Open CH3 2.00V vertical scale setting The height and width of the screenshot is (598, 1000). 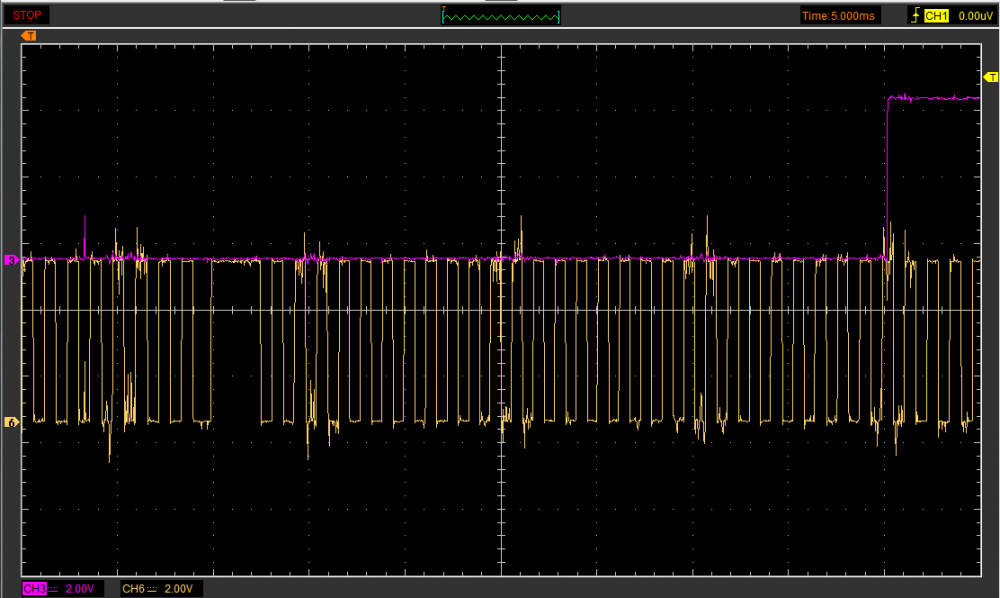[78, 588]
